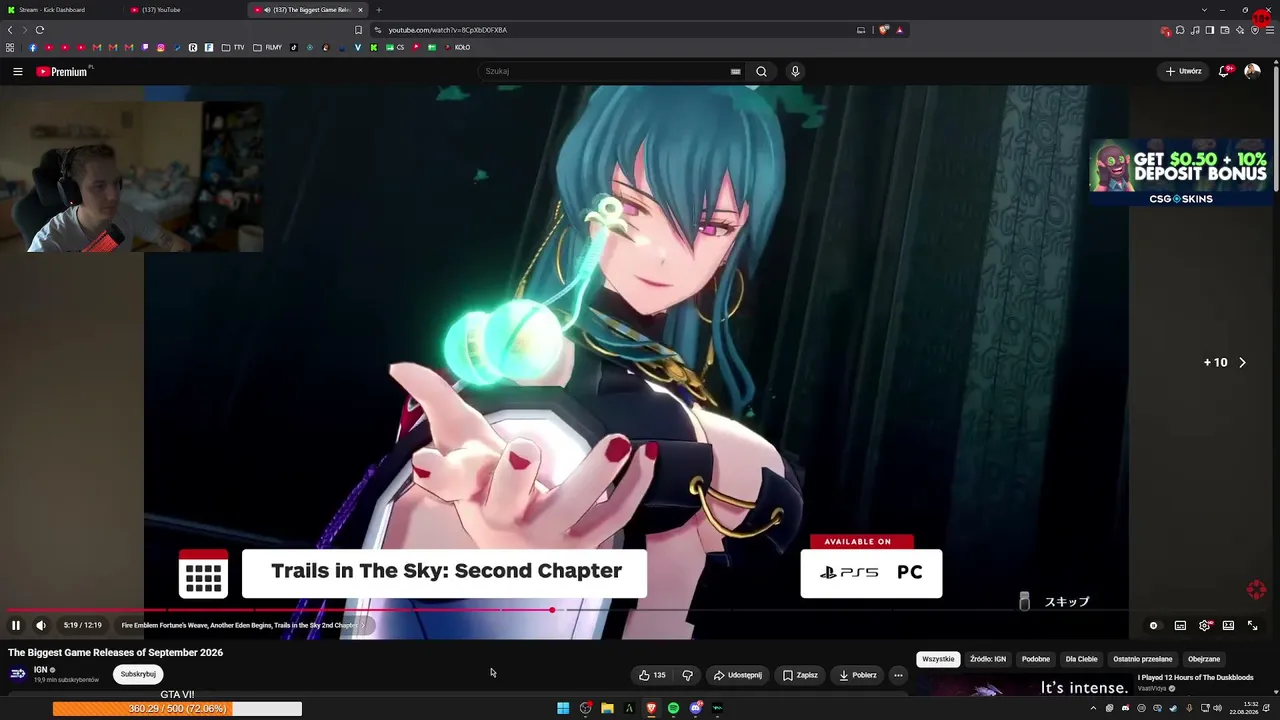The width and height of the screenshot is (1280, 720).
Task: Open File Explorer from taskbar
Action: pyautogui.click(x=607, y=708)
